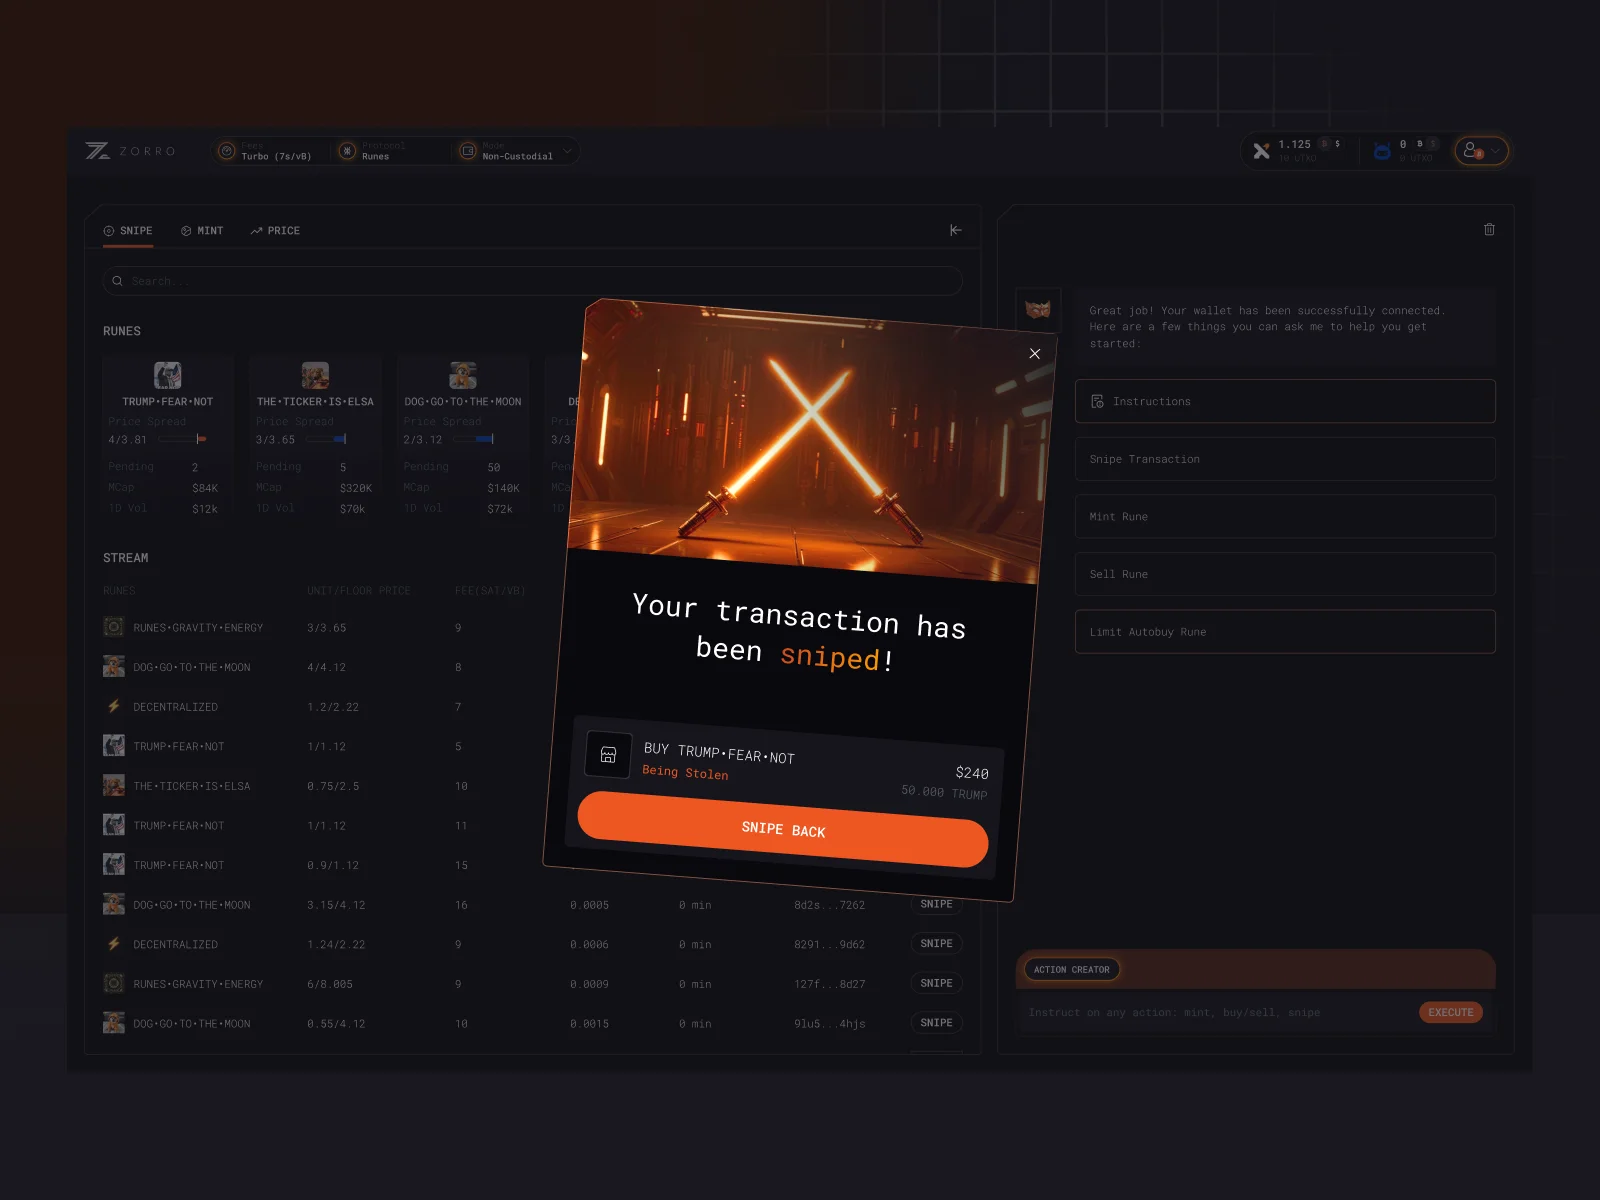The image size is (1600, 1200).
Task: Click TRUMP•FEAR•NOT icon at price 0.9/1.12
Action: click(x=114, y=865)
